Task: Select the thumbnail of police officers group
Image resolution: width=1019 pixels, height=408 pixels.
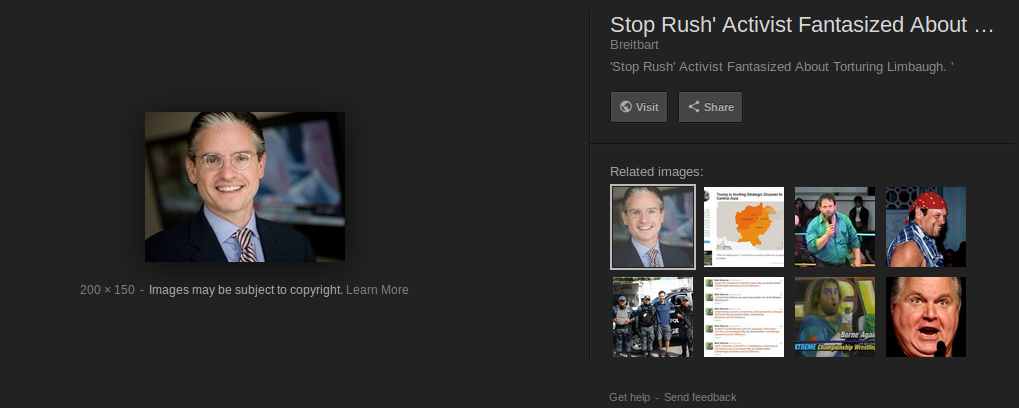Action: pos(653,317)
